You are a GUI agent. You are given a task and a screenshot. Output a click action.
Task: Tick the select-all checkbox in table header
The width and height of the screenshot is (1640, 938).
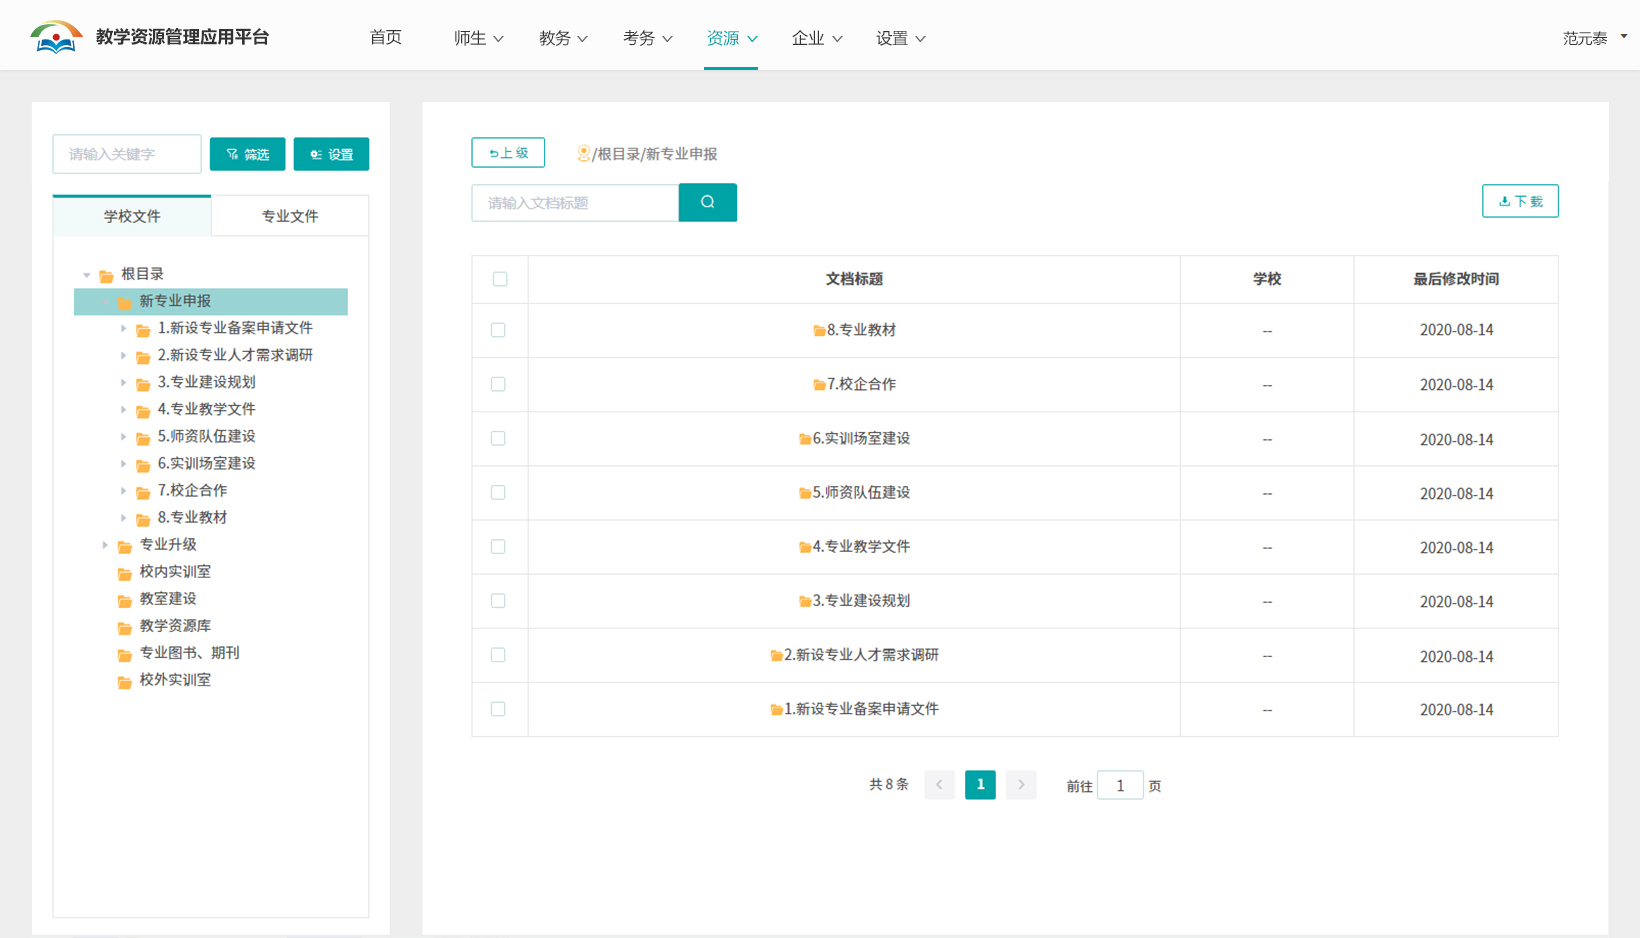[500, 279]
